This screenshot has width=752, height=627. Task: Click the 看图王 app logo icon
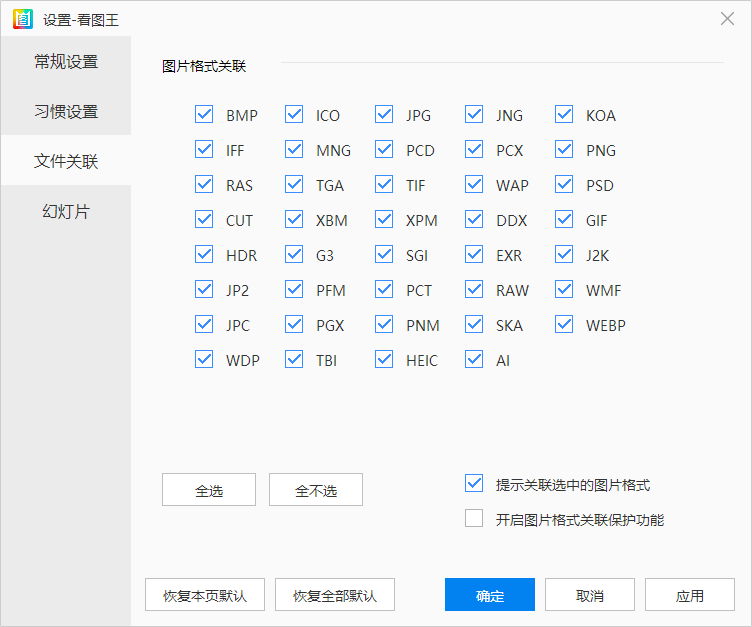[23, 19]
